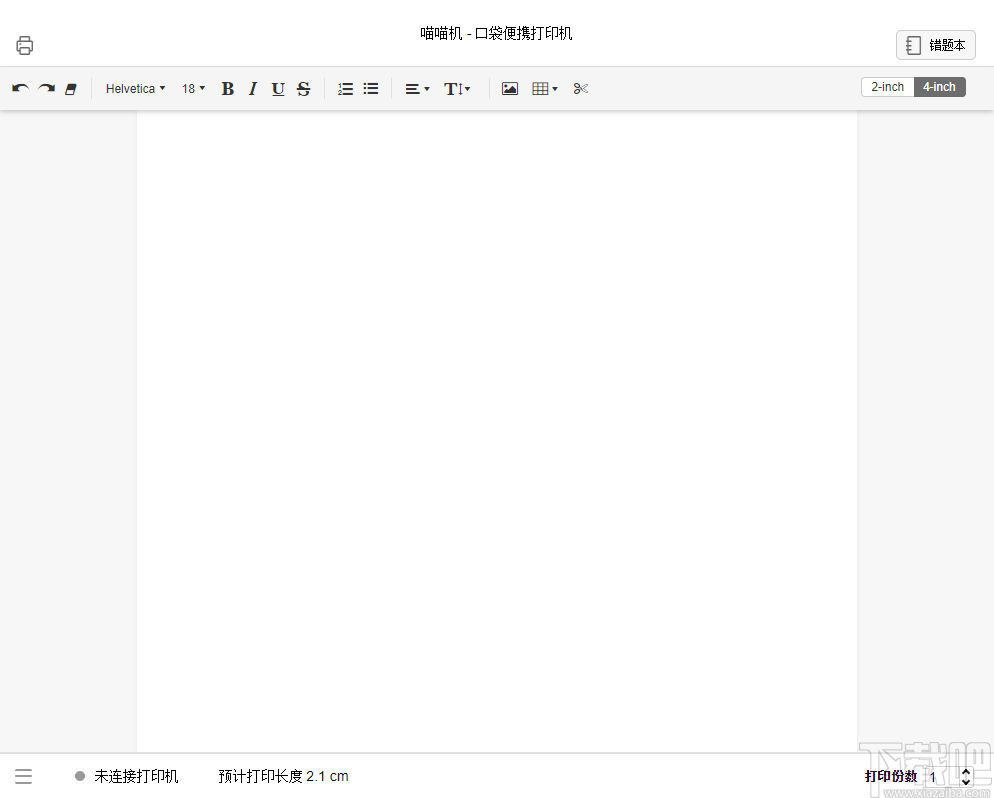Screen dimensions: 994x798
Task: Switch to 2-inch paper mode
Action: pyautogui.click(x=886, y=87)
